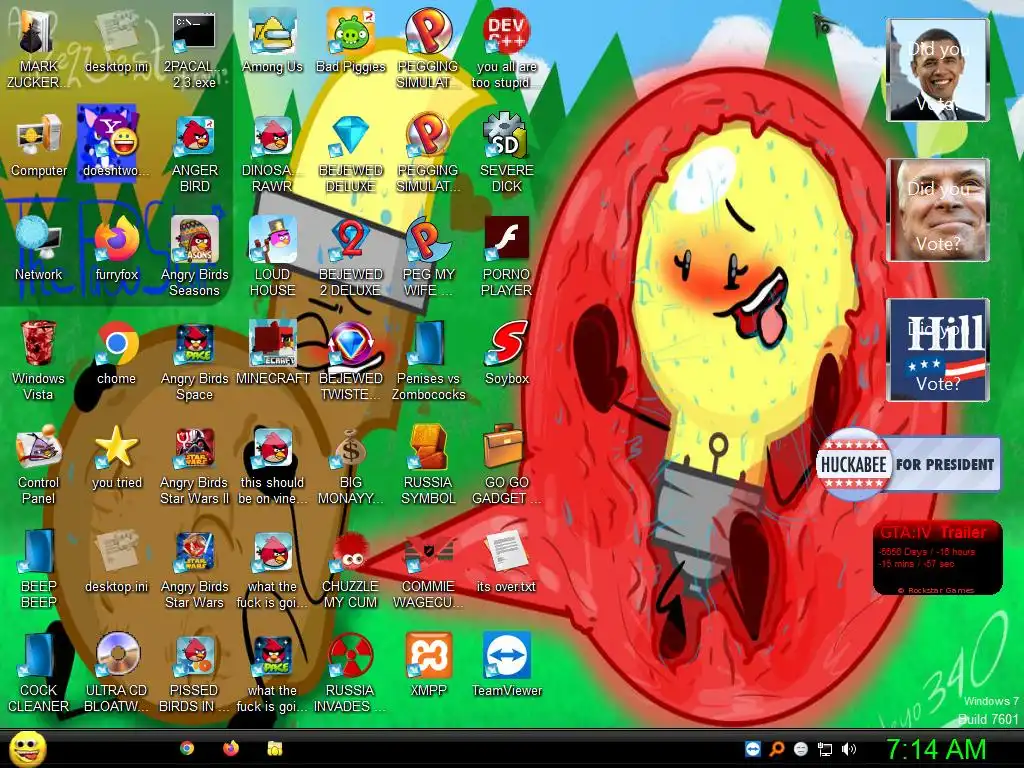Click the smiley face tray icon
Viewport: 1024px width, 768px height.
(x=801, y=749)
